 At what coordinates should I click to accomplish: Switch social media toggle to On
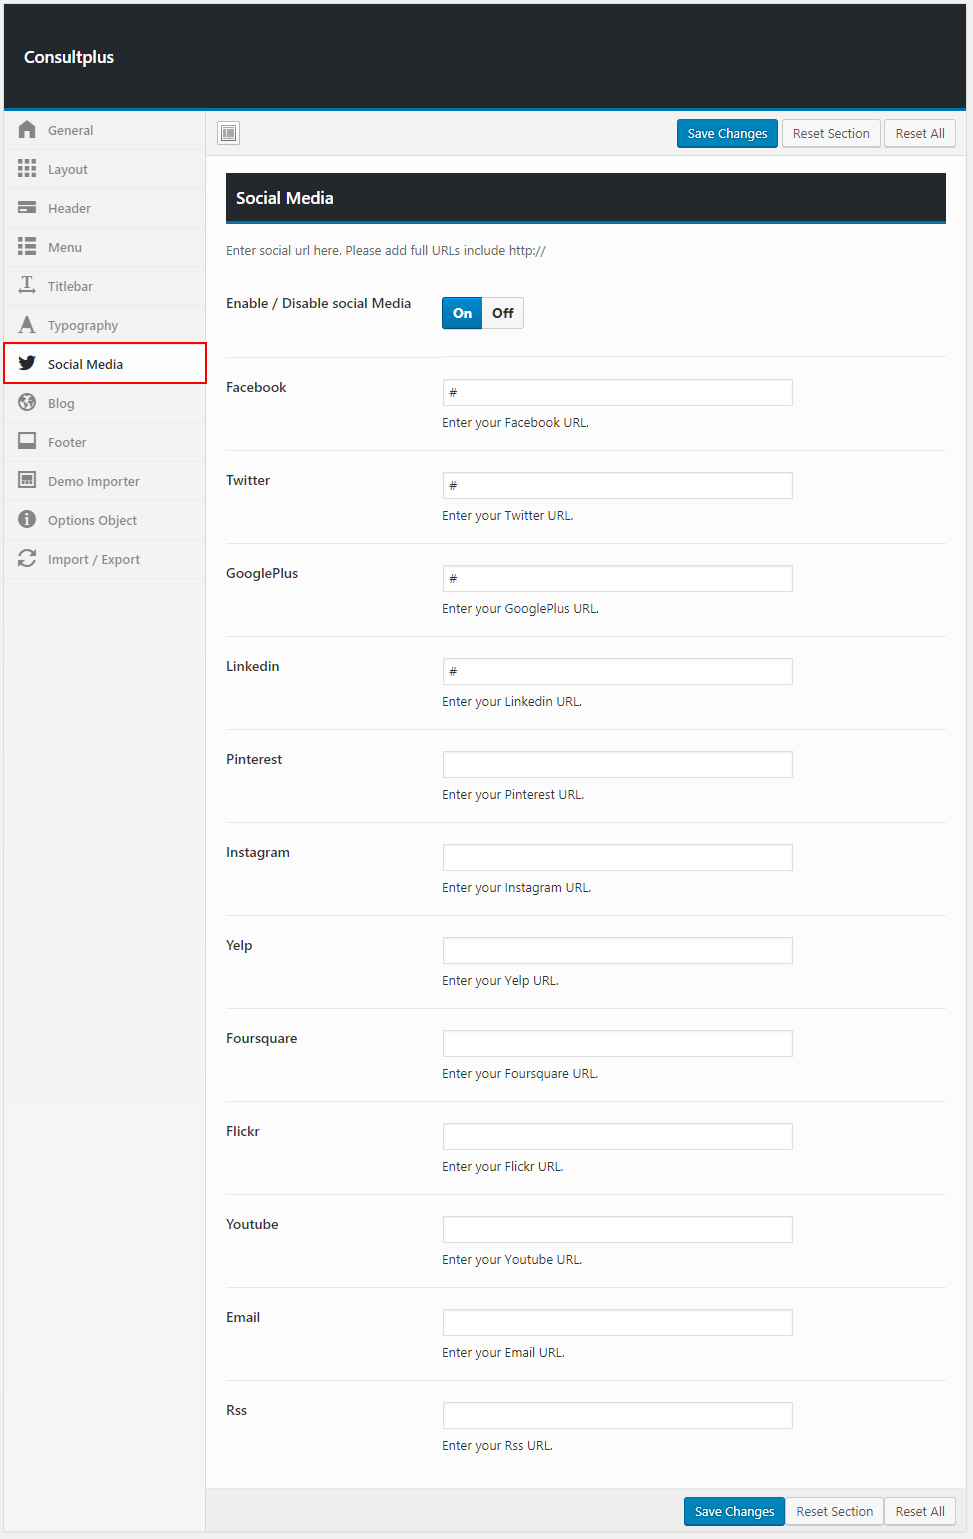(x=462, y=313)
